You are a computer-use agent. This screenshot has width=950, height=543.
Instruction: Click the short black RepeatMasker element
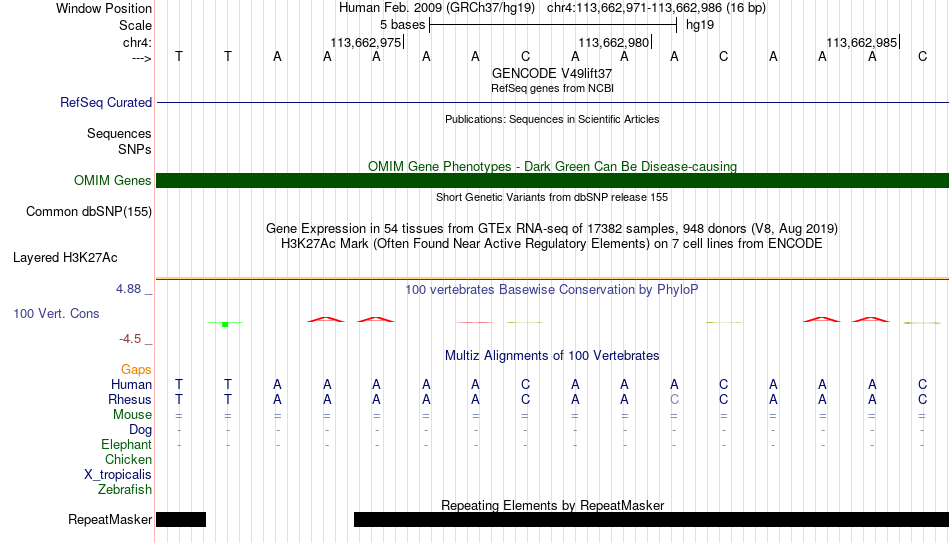click(181, 519)
